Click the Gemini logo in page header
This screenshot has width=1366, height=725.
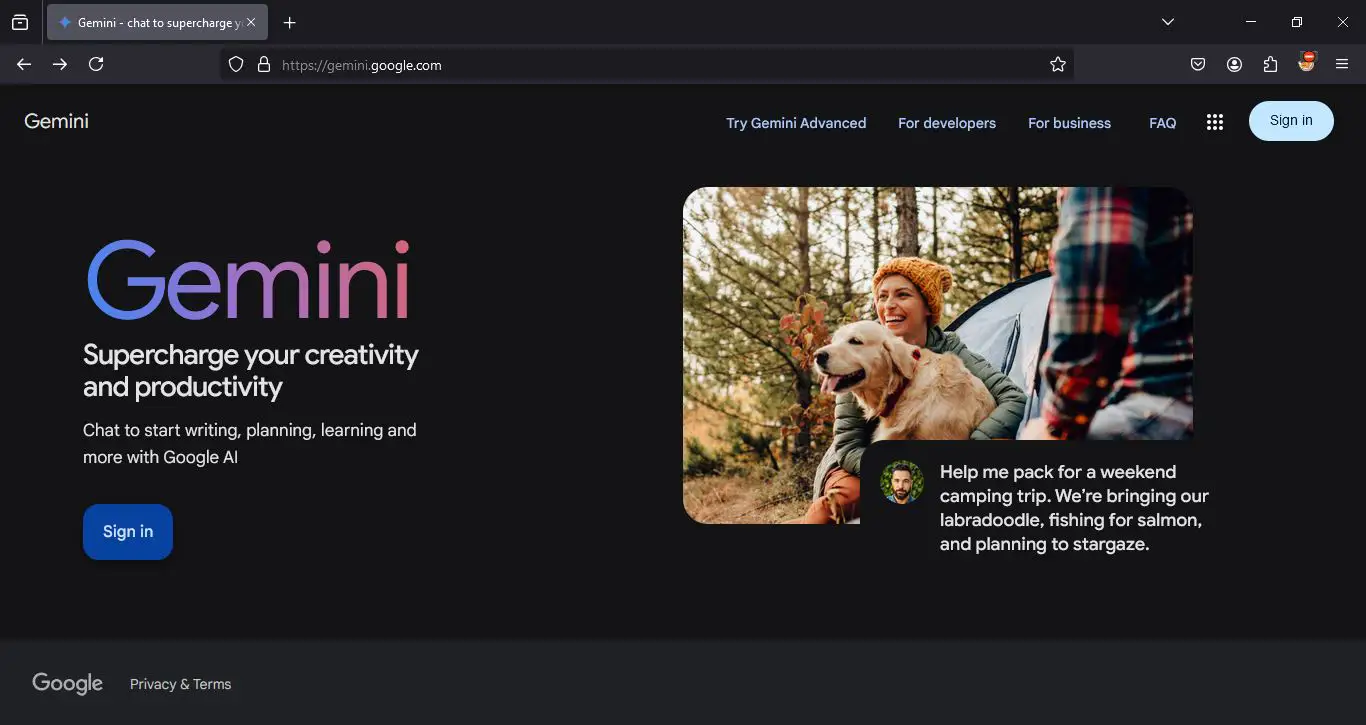point(56,121)
